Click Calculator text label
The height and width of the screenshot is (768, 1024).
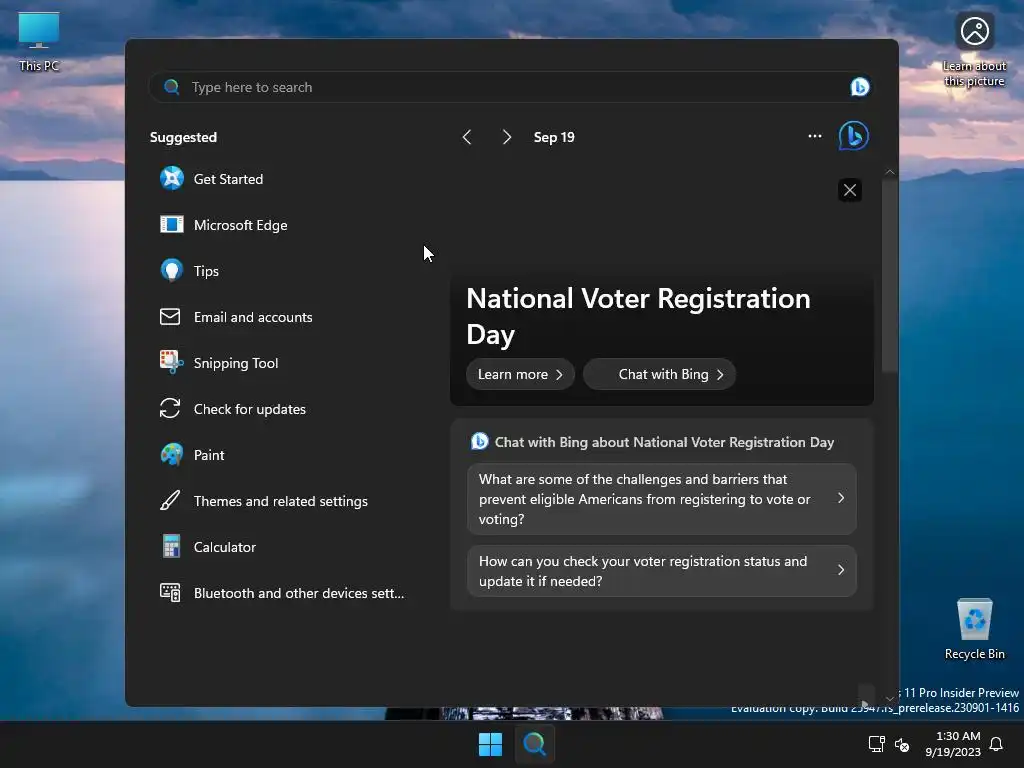tap(225, 547)
